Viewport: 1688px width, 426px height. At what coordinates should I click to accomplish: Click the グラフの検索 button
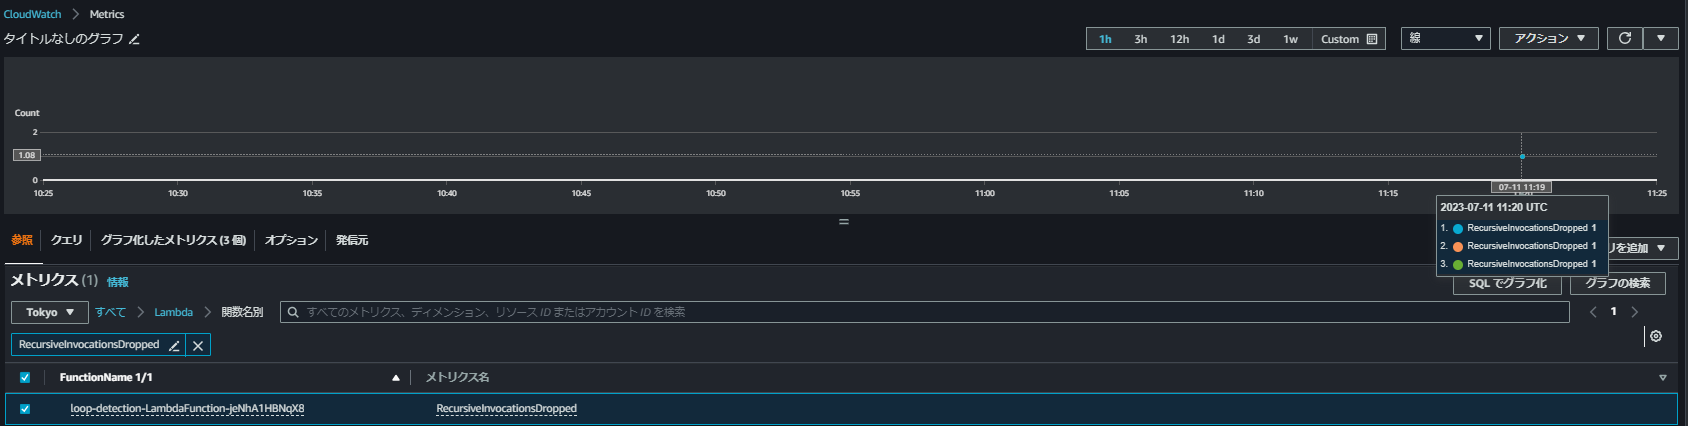[x=1617, y=283]
